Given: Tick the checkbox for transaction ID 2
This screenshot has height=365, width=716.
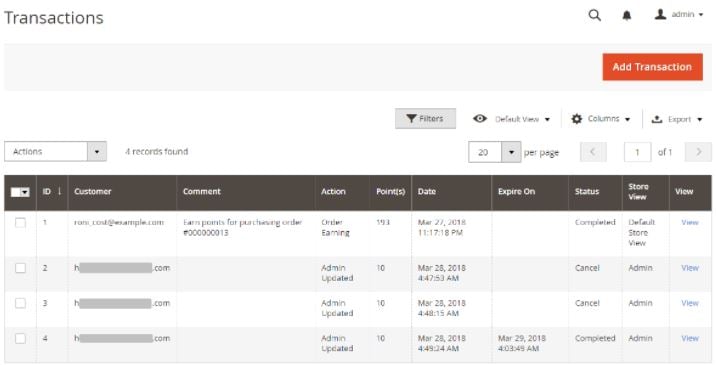Looking at the screenshot, I should (20, 268).
